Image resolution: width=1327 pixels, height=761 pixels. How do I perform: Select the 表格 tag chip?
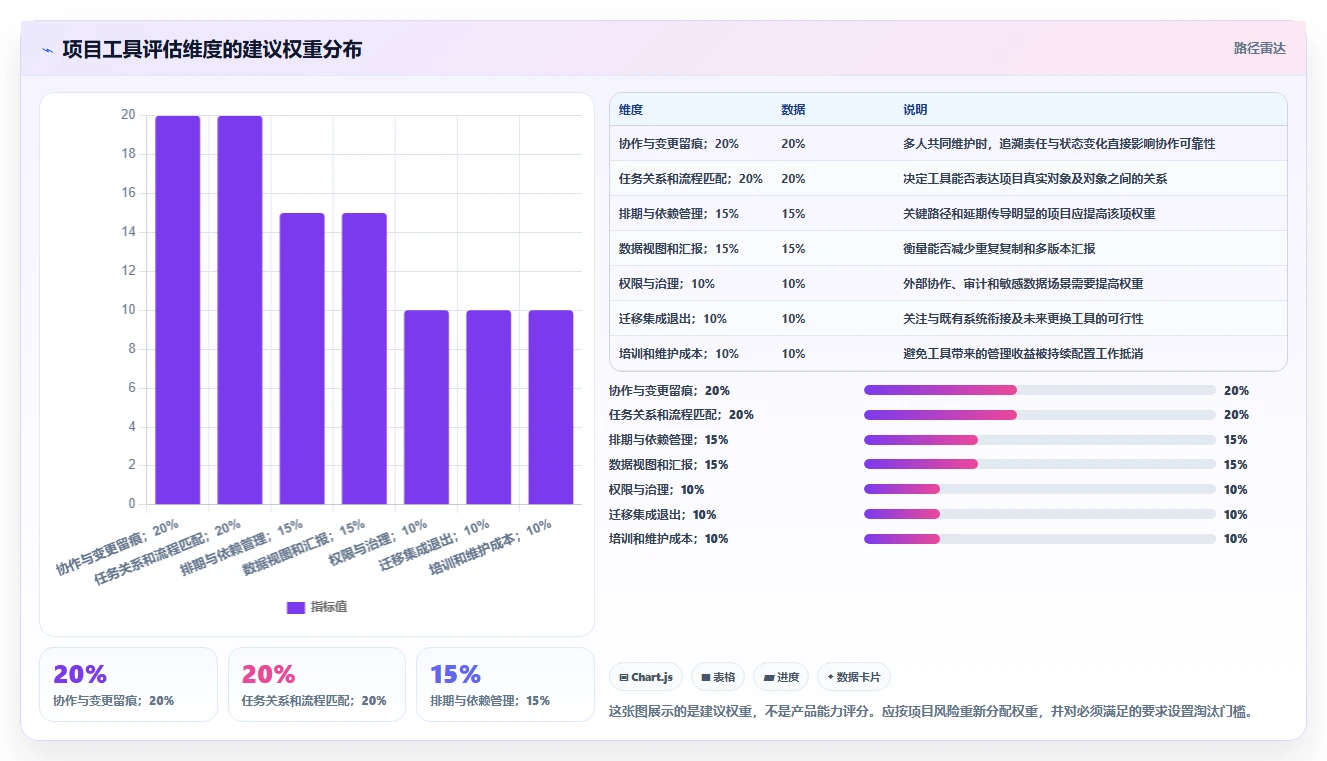coord(718,677)
